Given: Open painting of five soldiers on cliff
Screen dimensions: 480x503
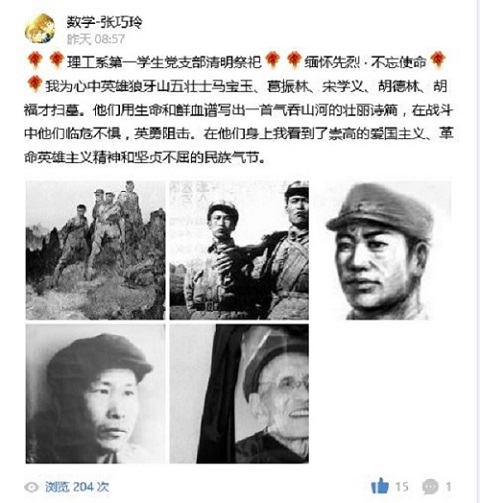Looking at the screenshot, I should (x=95, y=250).
